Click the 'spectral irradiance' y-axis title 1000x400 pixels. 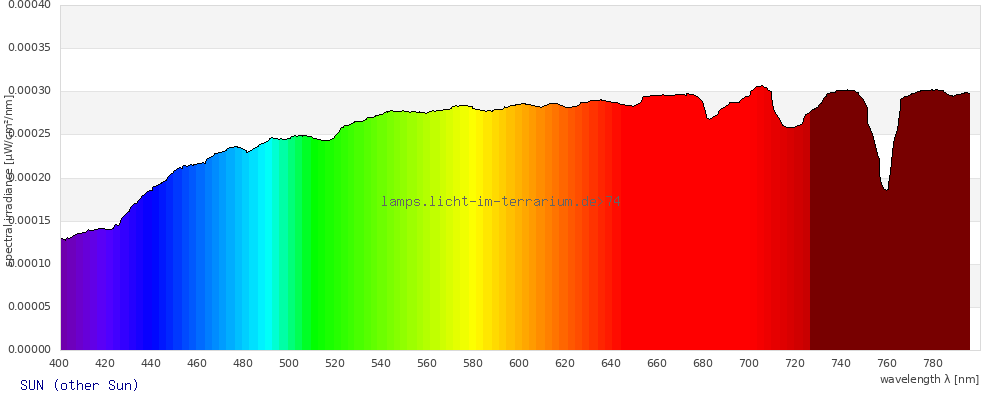tap(9, 180)
